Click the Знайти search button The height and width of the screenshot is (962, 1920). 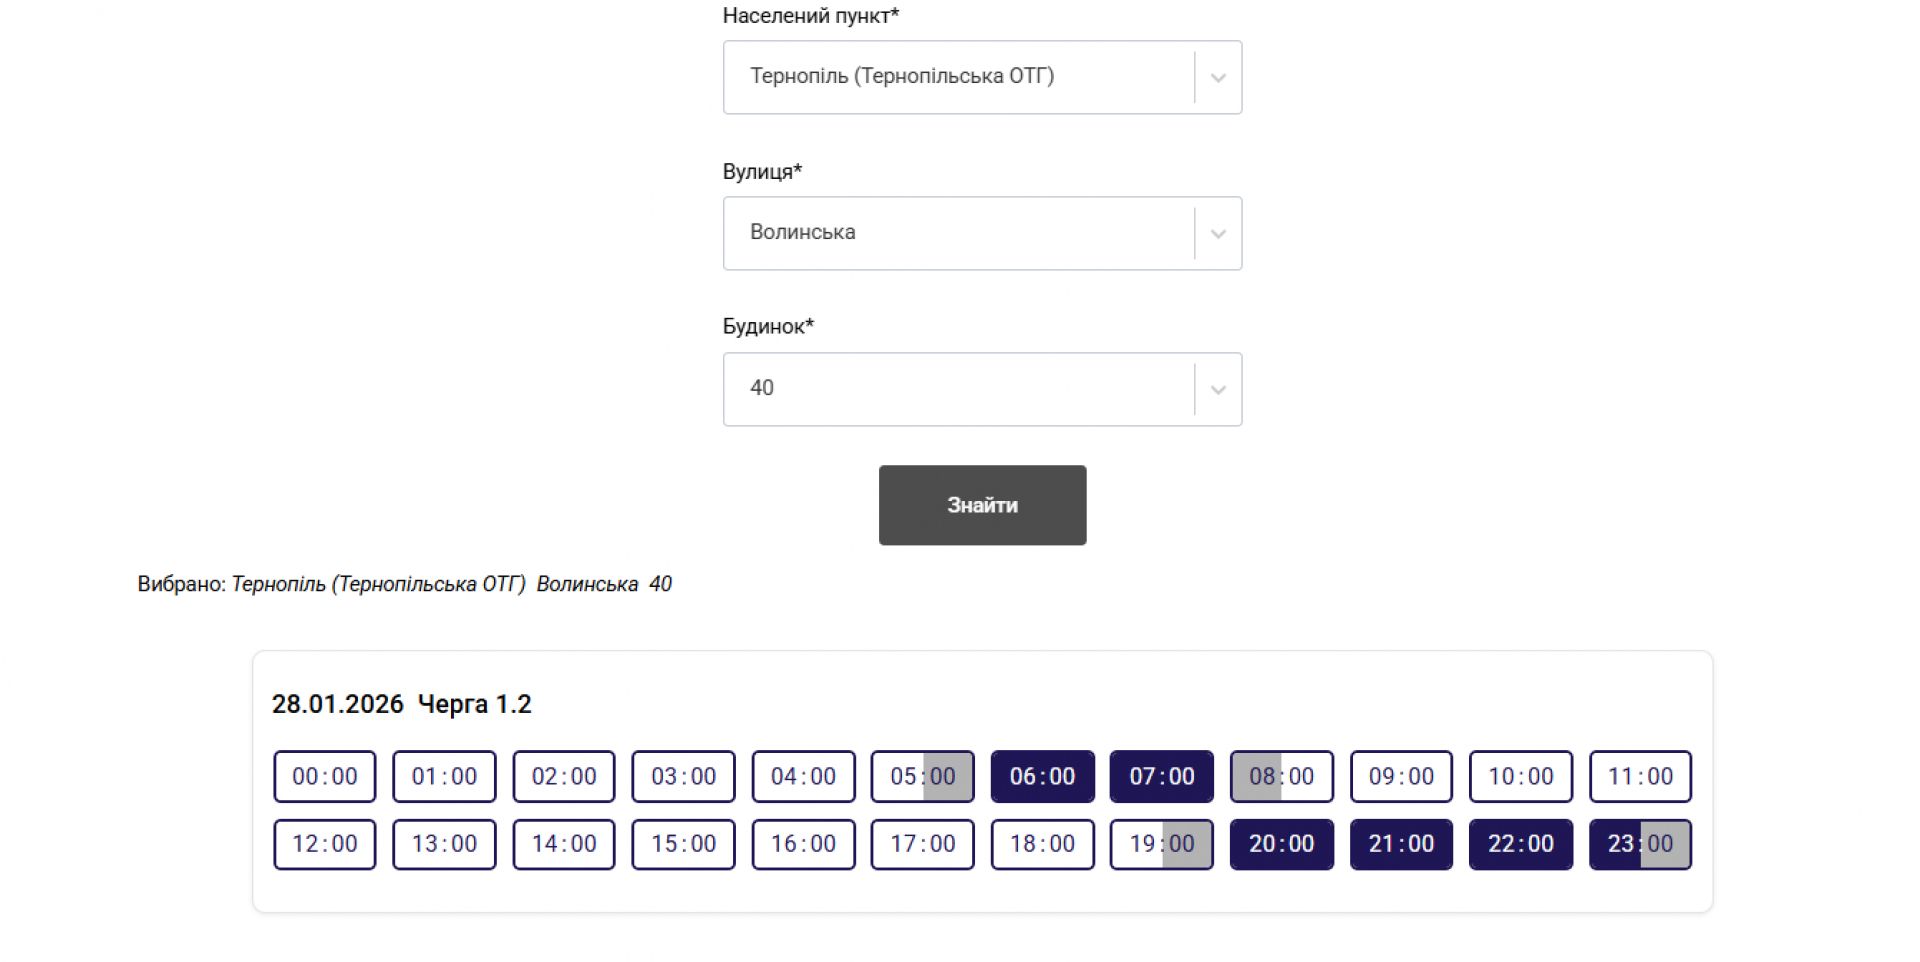click(982, 505)
